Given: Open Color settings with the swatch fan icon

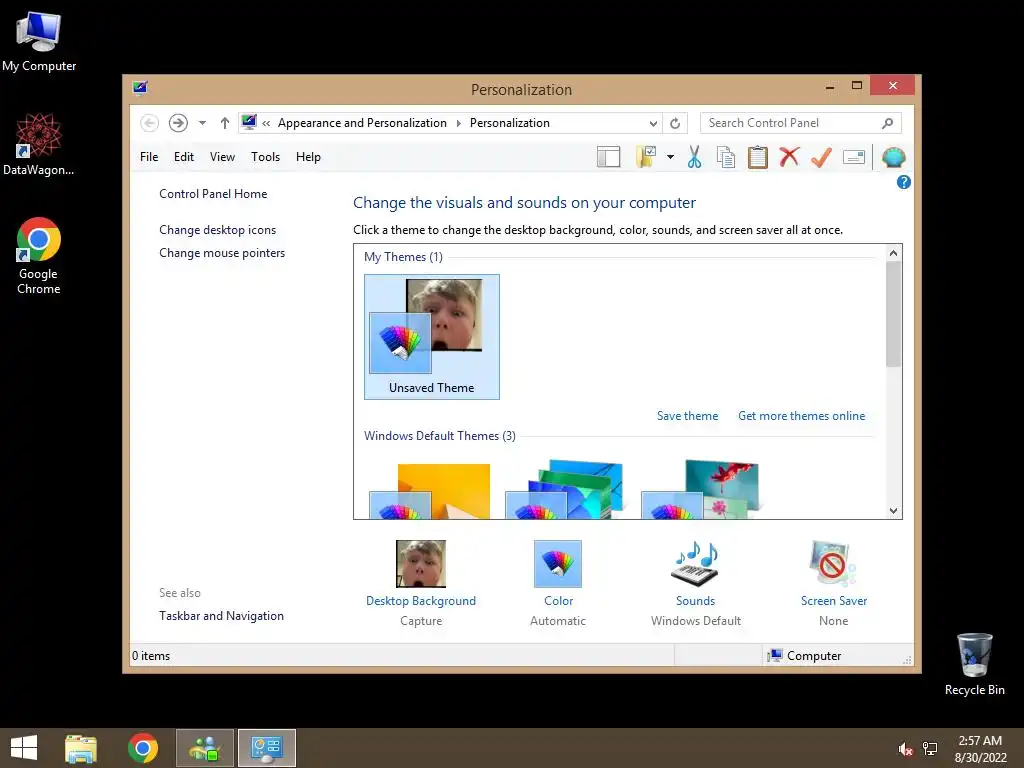Looking at the screenshot, I should 558,564.
